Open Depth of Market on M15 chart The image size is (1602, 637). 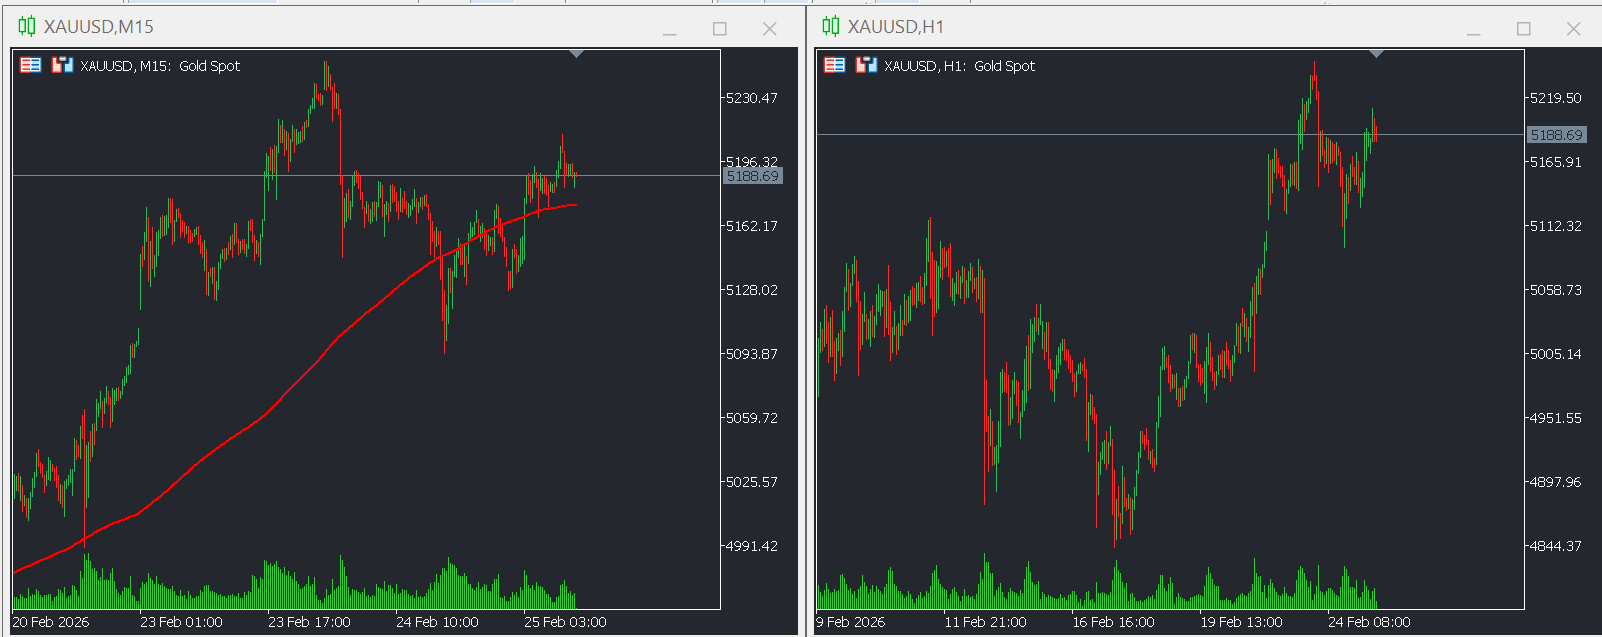63,65
